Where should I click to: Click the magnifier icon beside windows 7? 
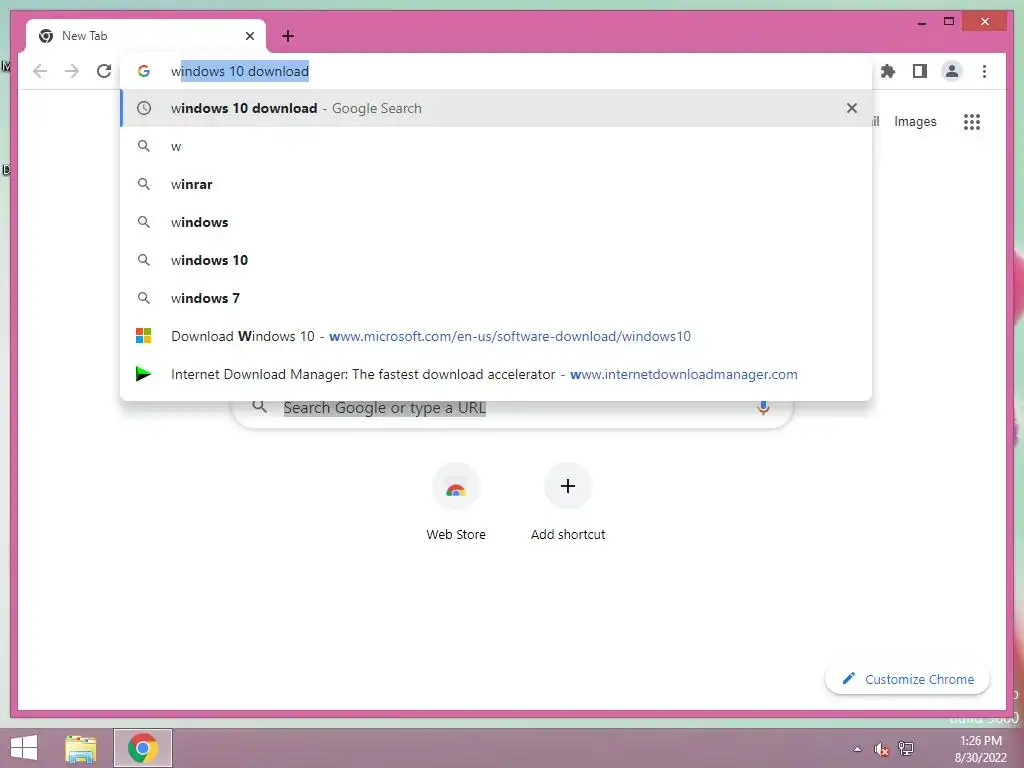144,298
